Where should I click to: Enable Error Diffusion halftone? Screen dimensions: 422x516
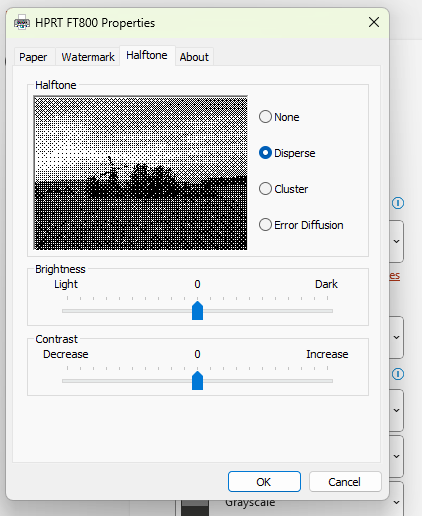(x=301, y=225)
